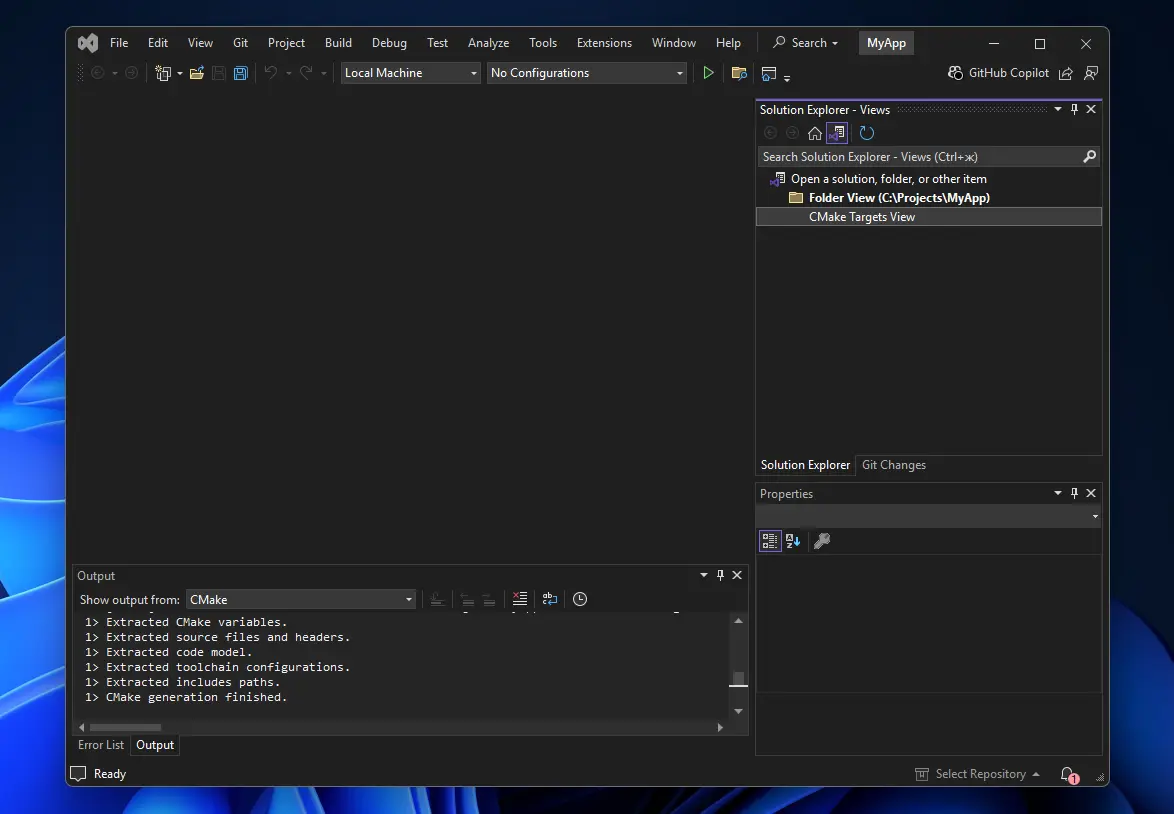The width and height of the screenshot is (1174, 814).
Task: Click Open a solution, folder, or other item
Action: coord(886,178)
